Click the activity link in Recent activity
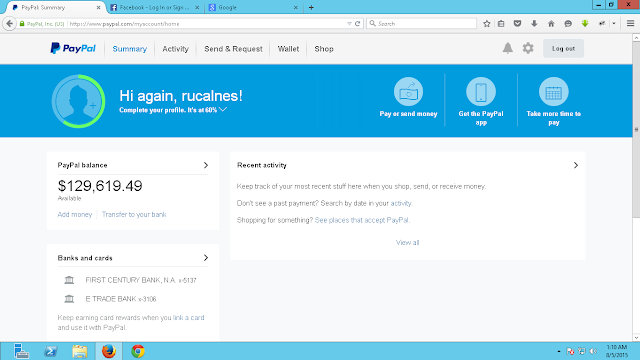640x360 pixels. tap(401, 203)
